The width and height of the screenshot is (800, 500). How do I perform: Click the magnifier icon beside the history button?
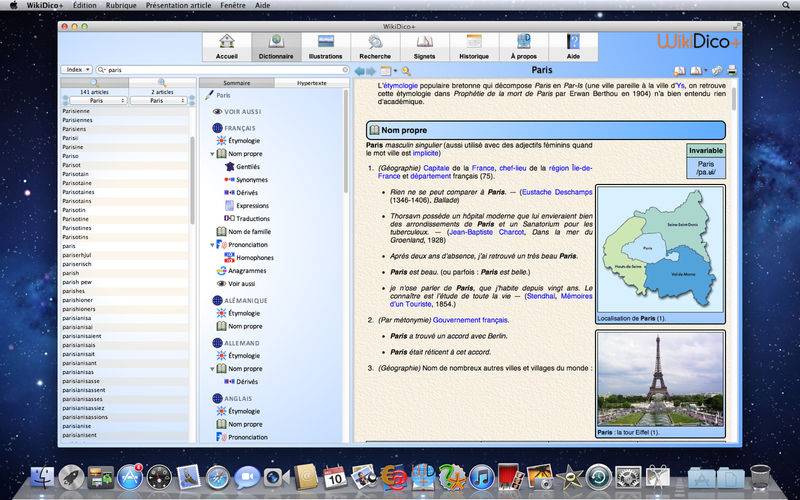pos(406,71)
